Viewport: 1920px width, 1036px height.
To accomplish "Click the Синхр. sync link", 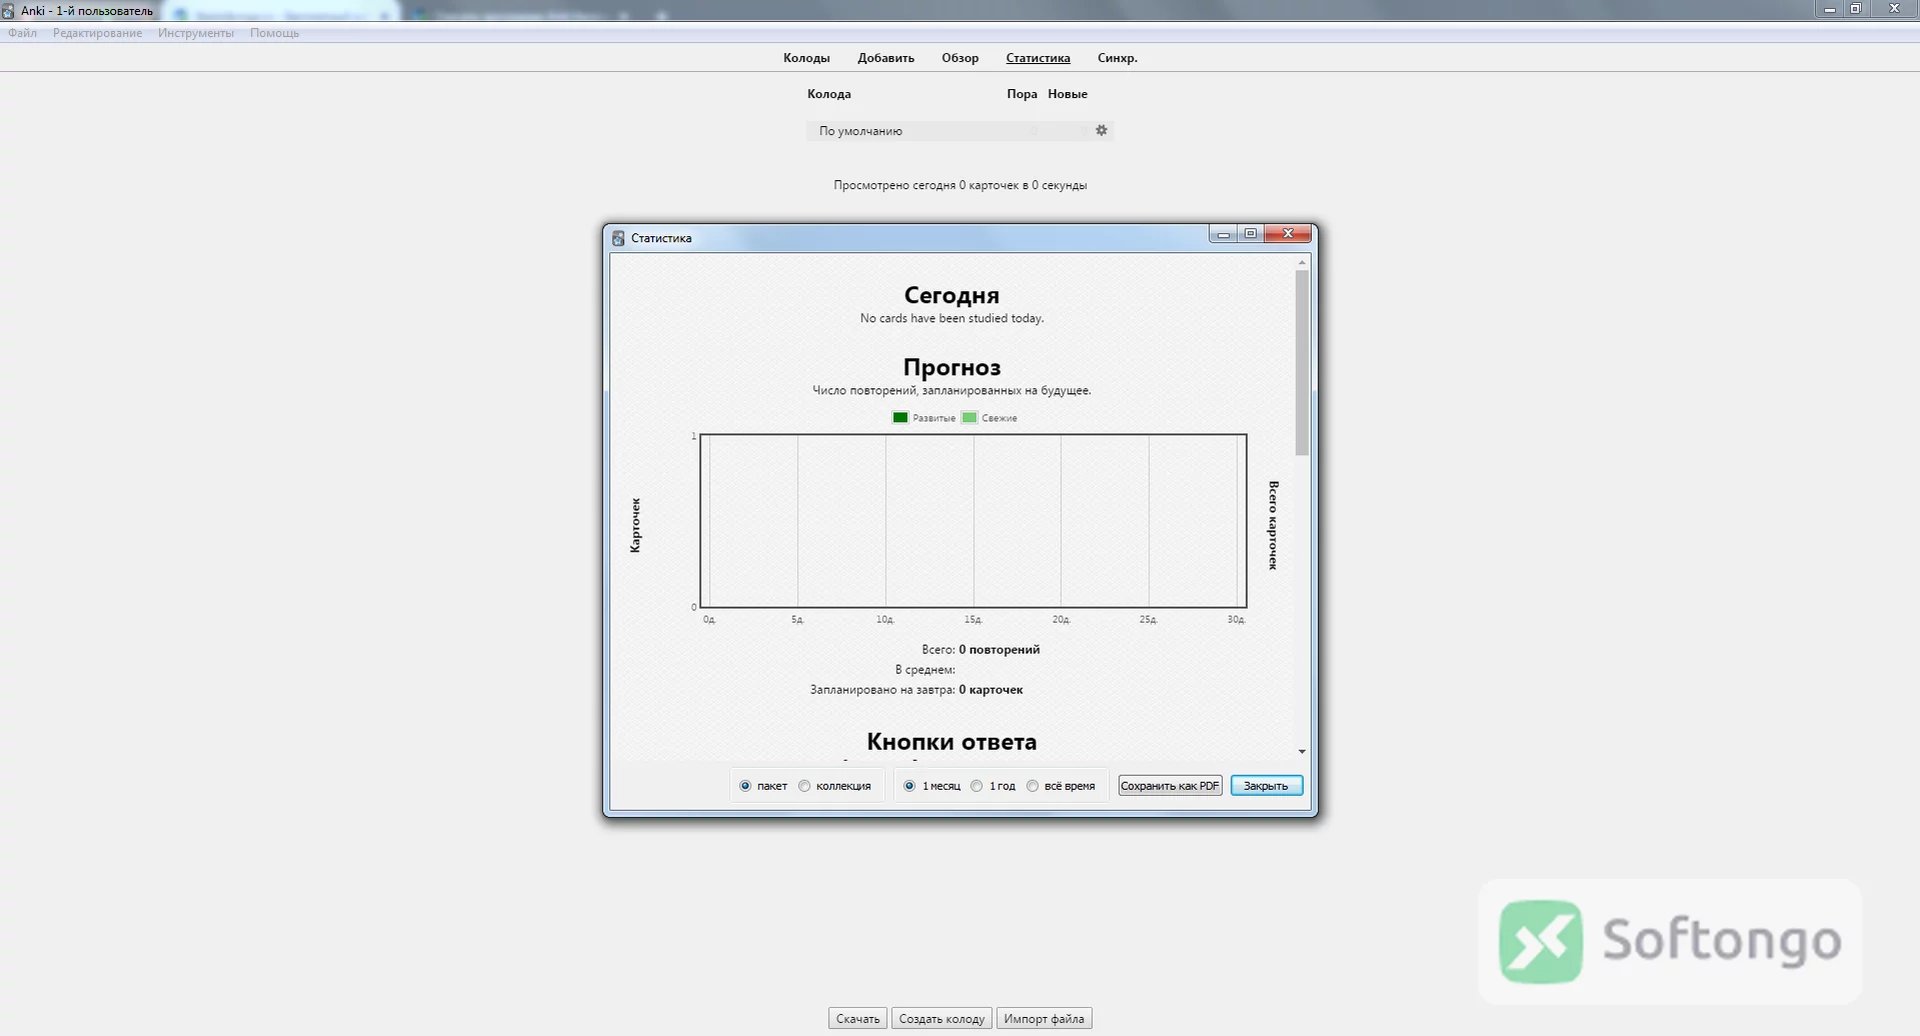I will point(1117,58).
